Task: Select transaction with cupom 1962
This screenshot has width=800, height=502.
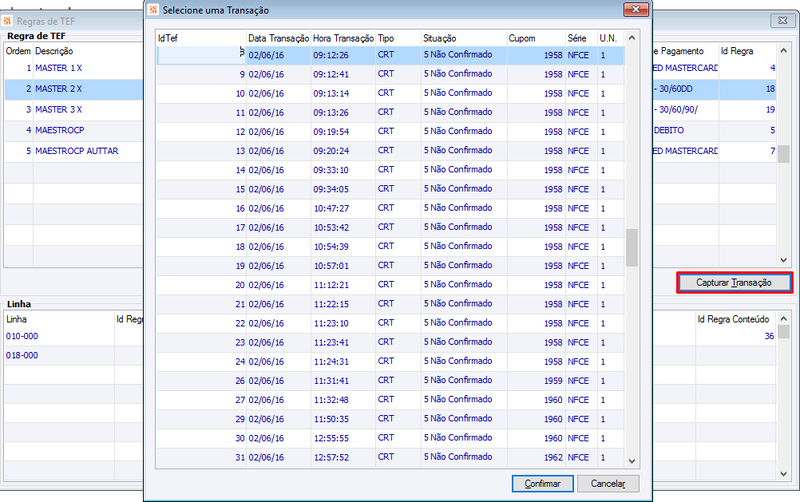Action: 390,457
